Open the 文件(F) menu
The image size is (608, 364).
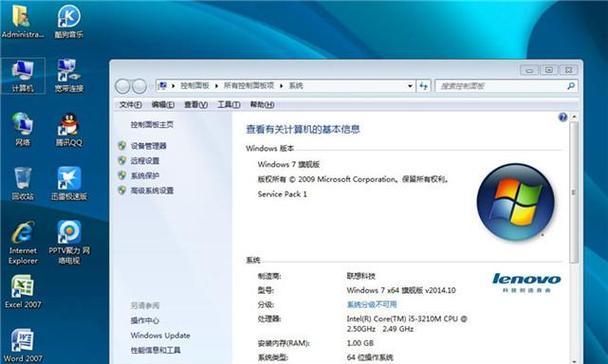[x=130, y=105]
